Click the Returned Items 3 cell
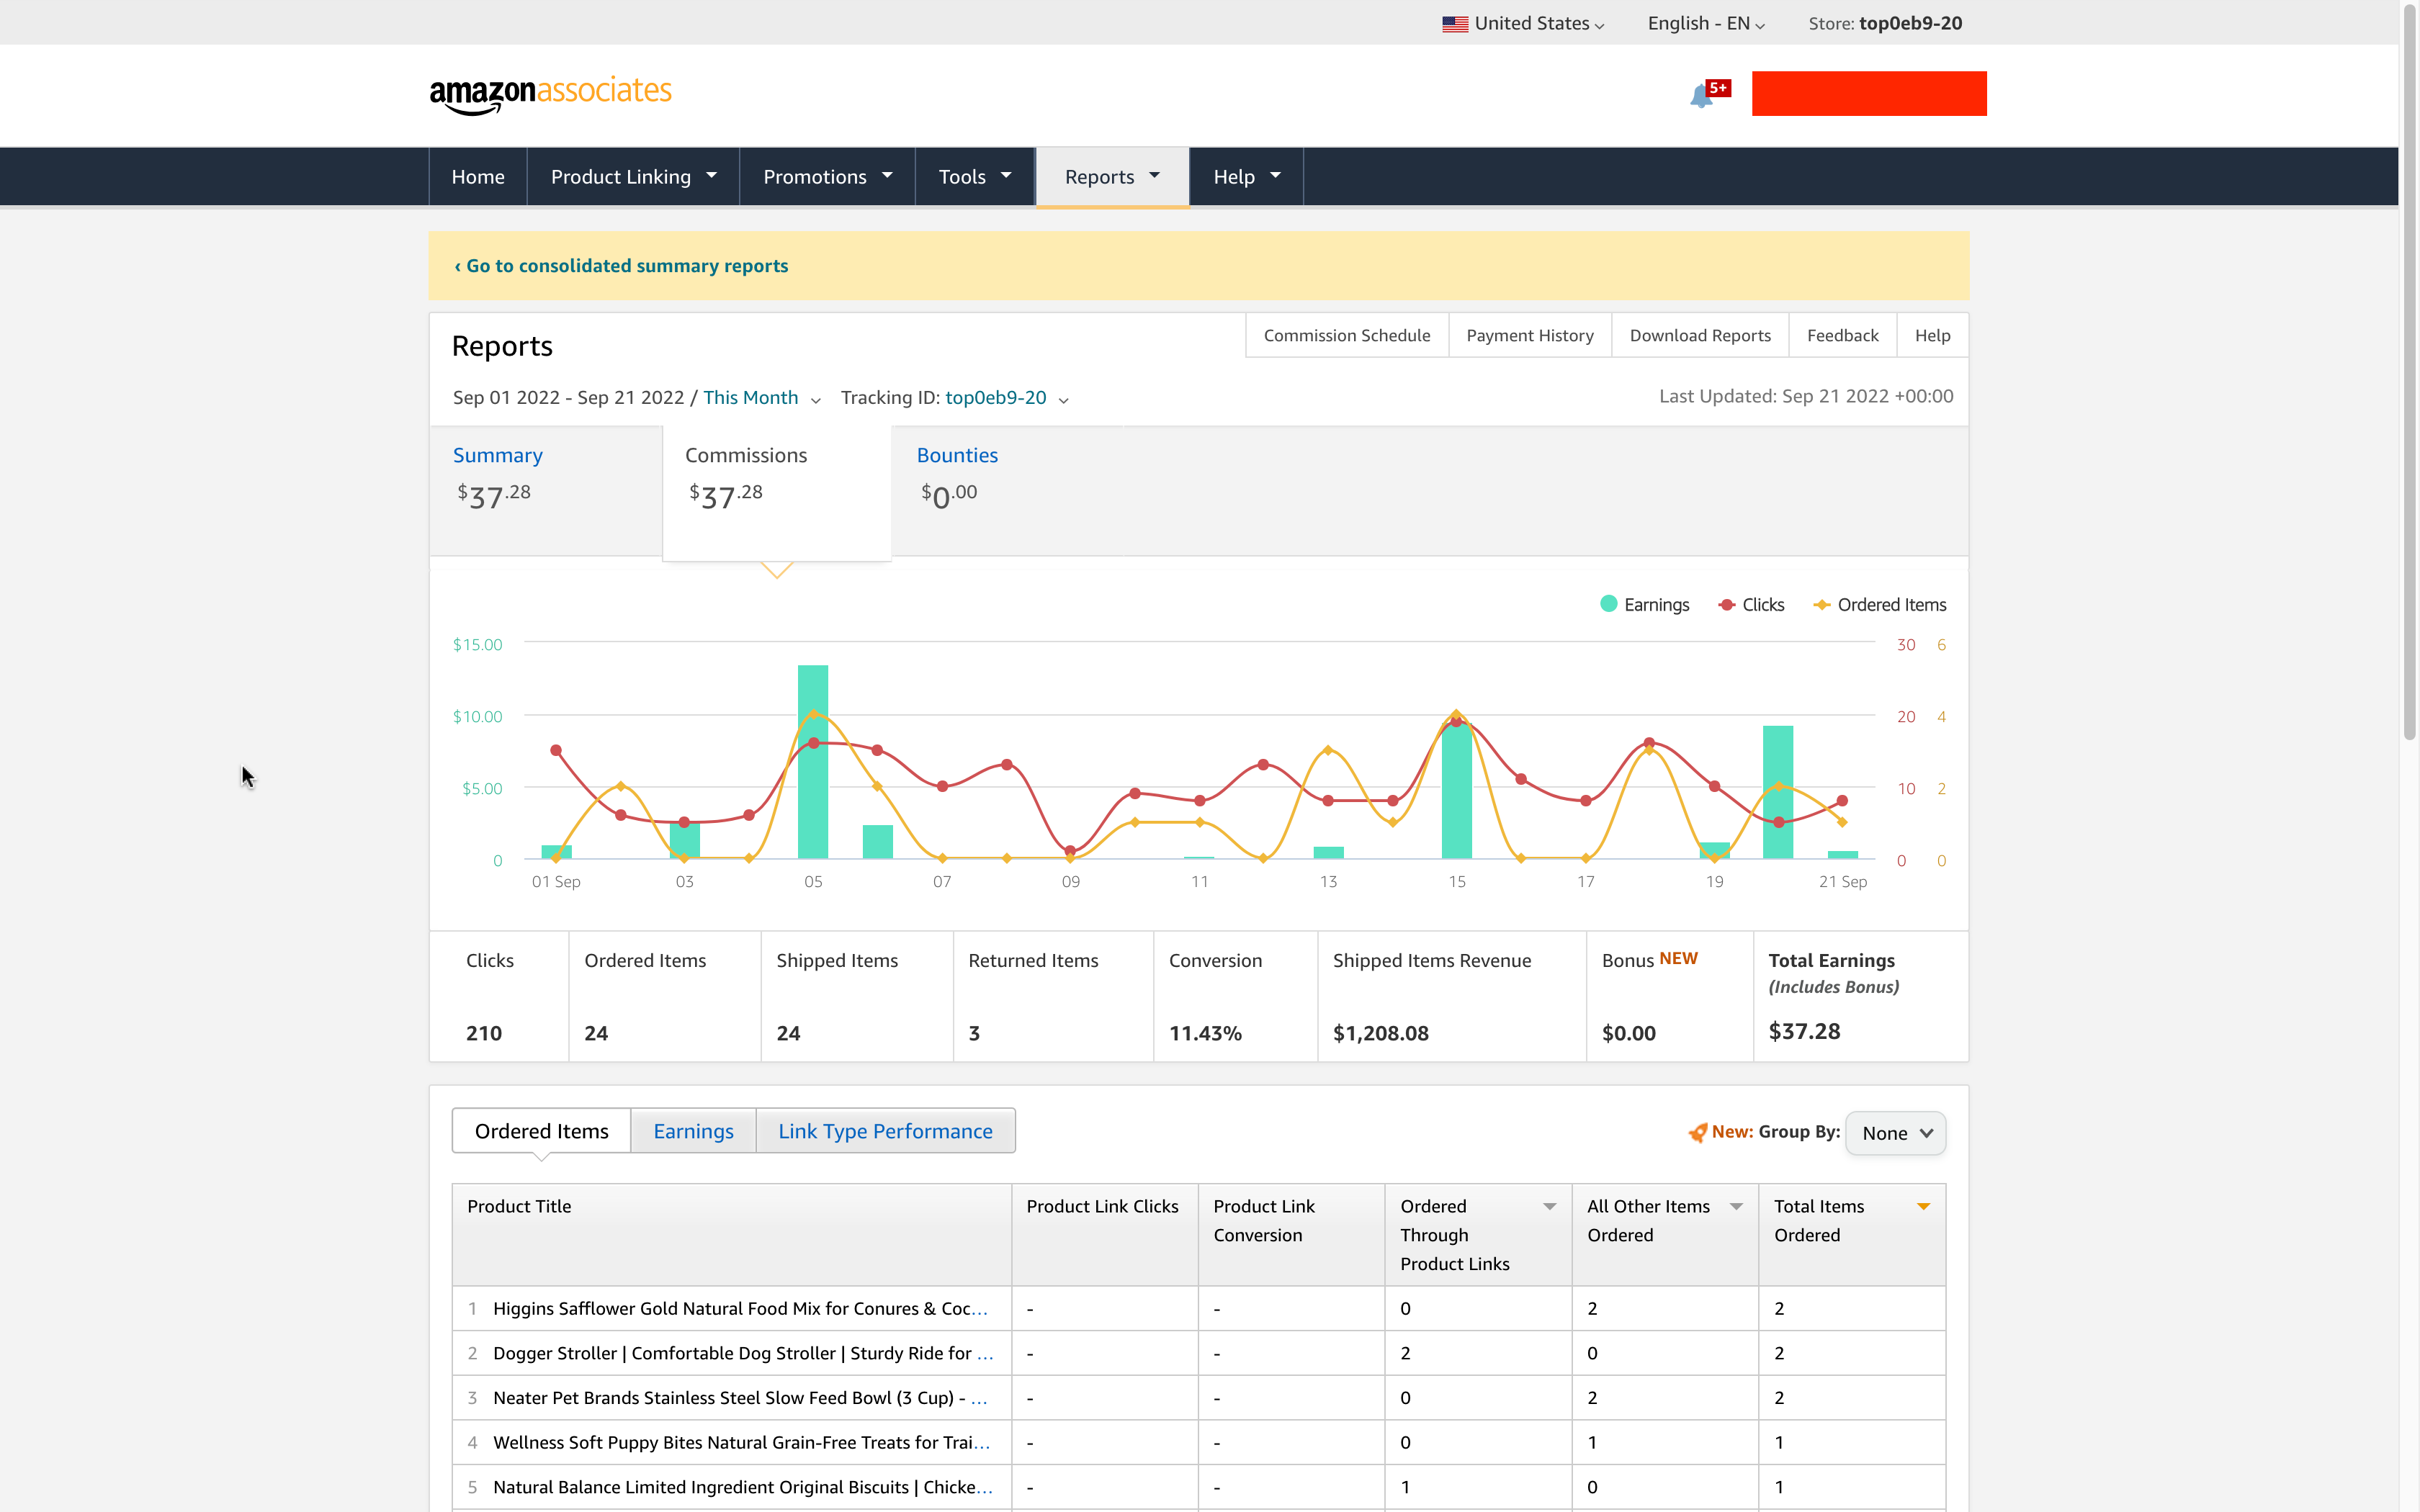The width and height of the screenshot is (2420, 1512). pos(1054,997)
